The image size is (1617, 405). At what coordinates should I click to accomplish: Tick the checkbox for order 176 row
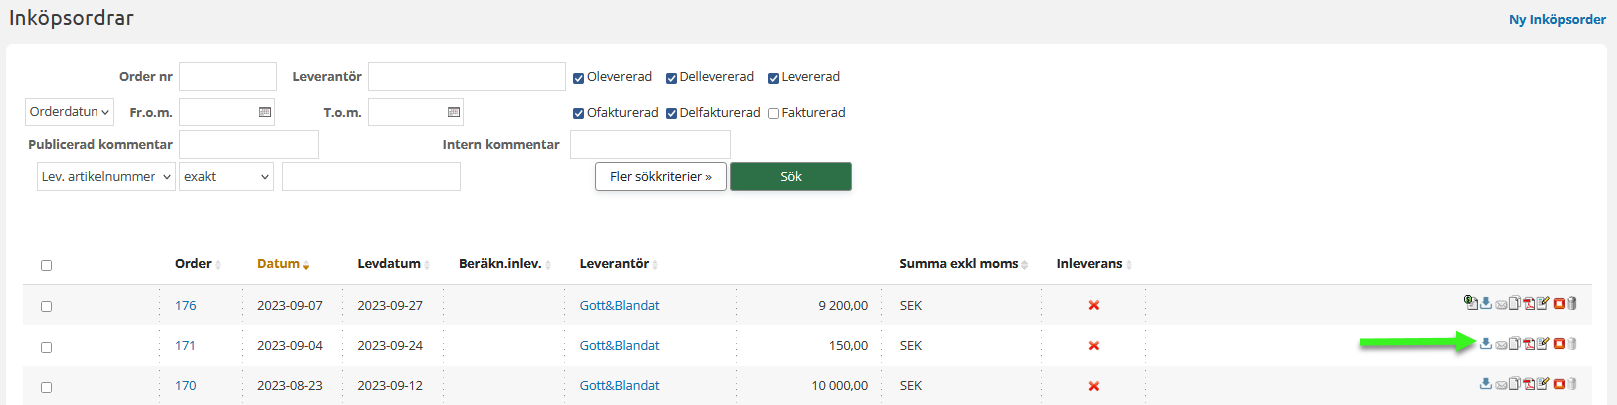click(46, 307)
